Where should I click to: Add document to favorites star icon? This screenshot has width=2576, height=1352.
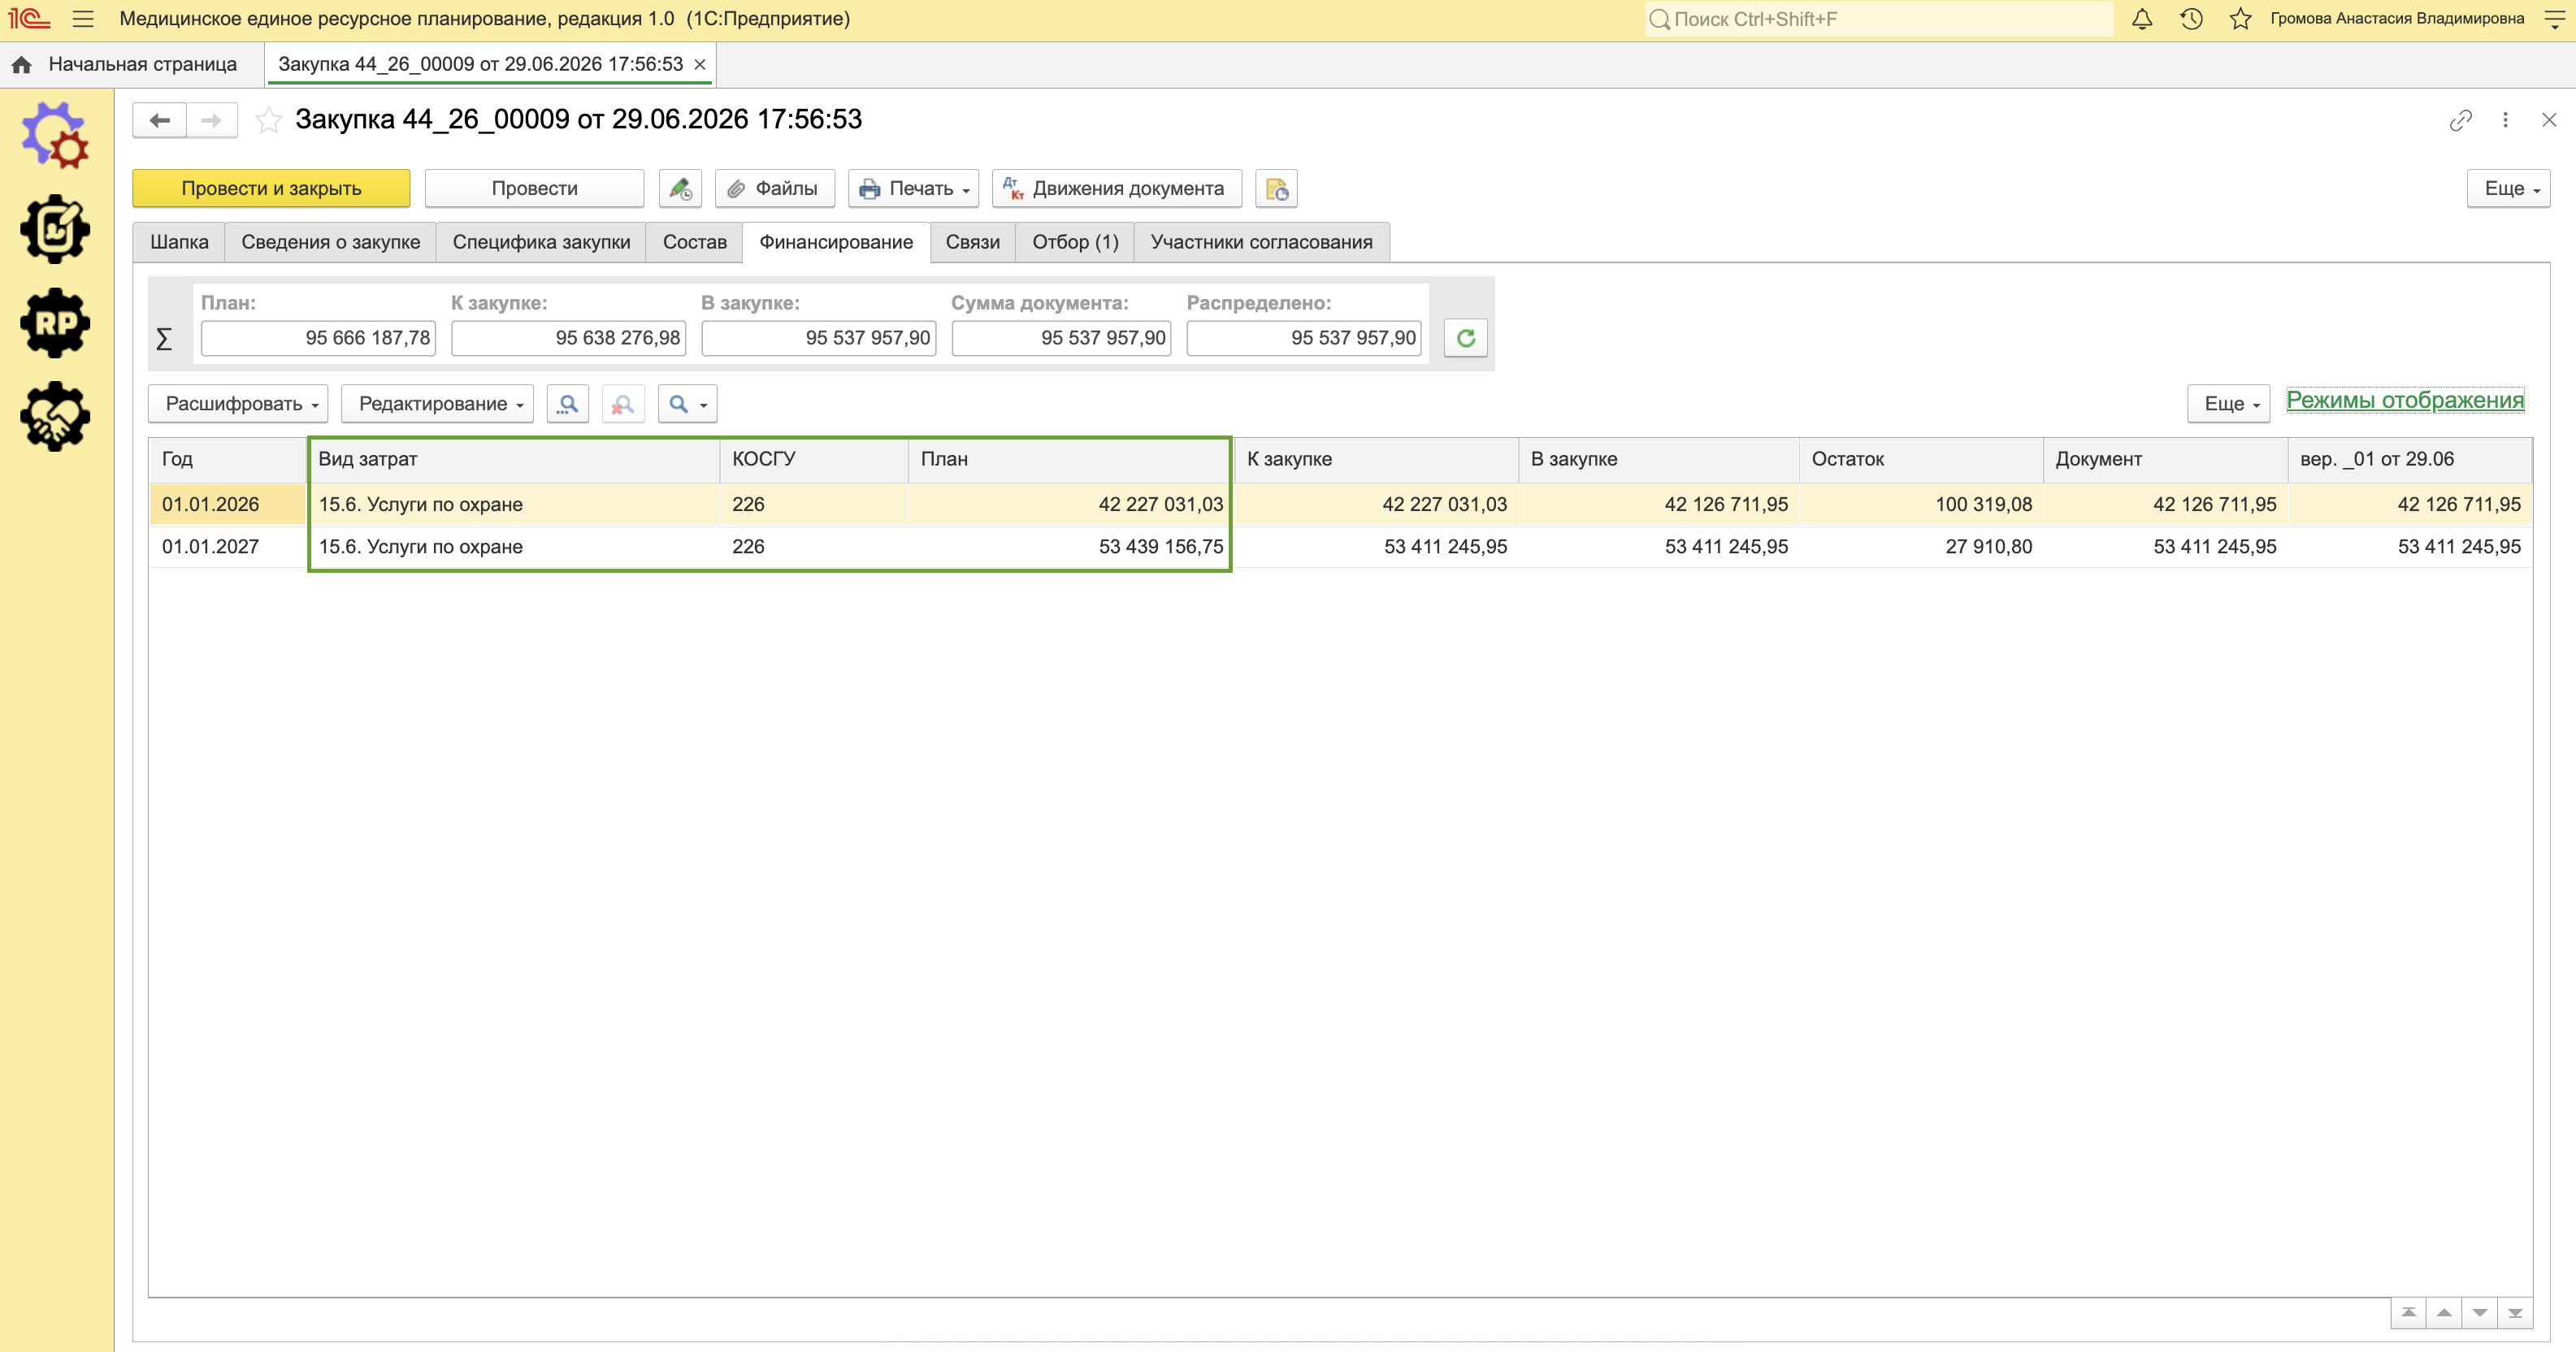coord(268,120)
